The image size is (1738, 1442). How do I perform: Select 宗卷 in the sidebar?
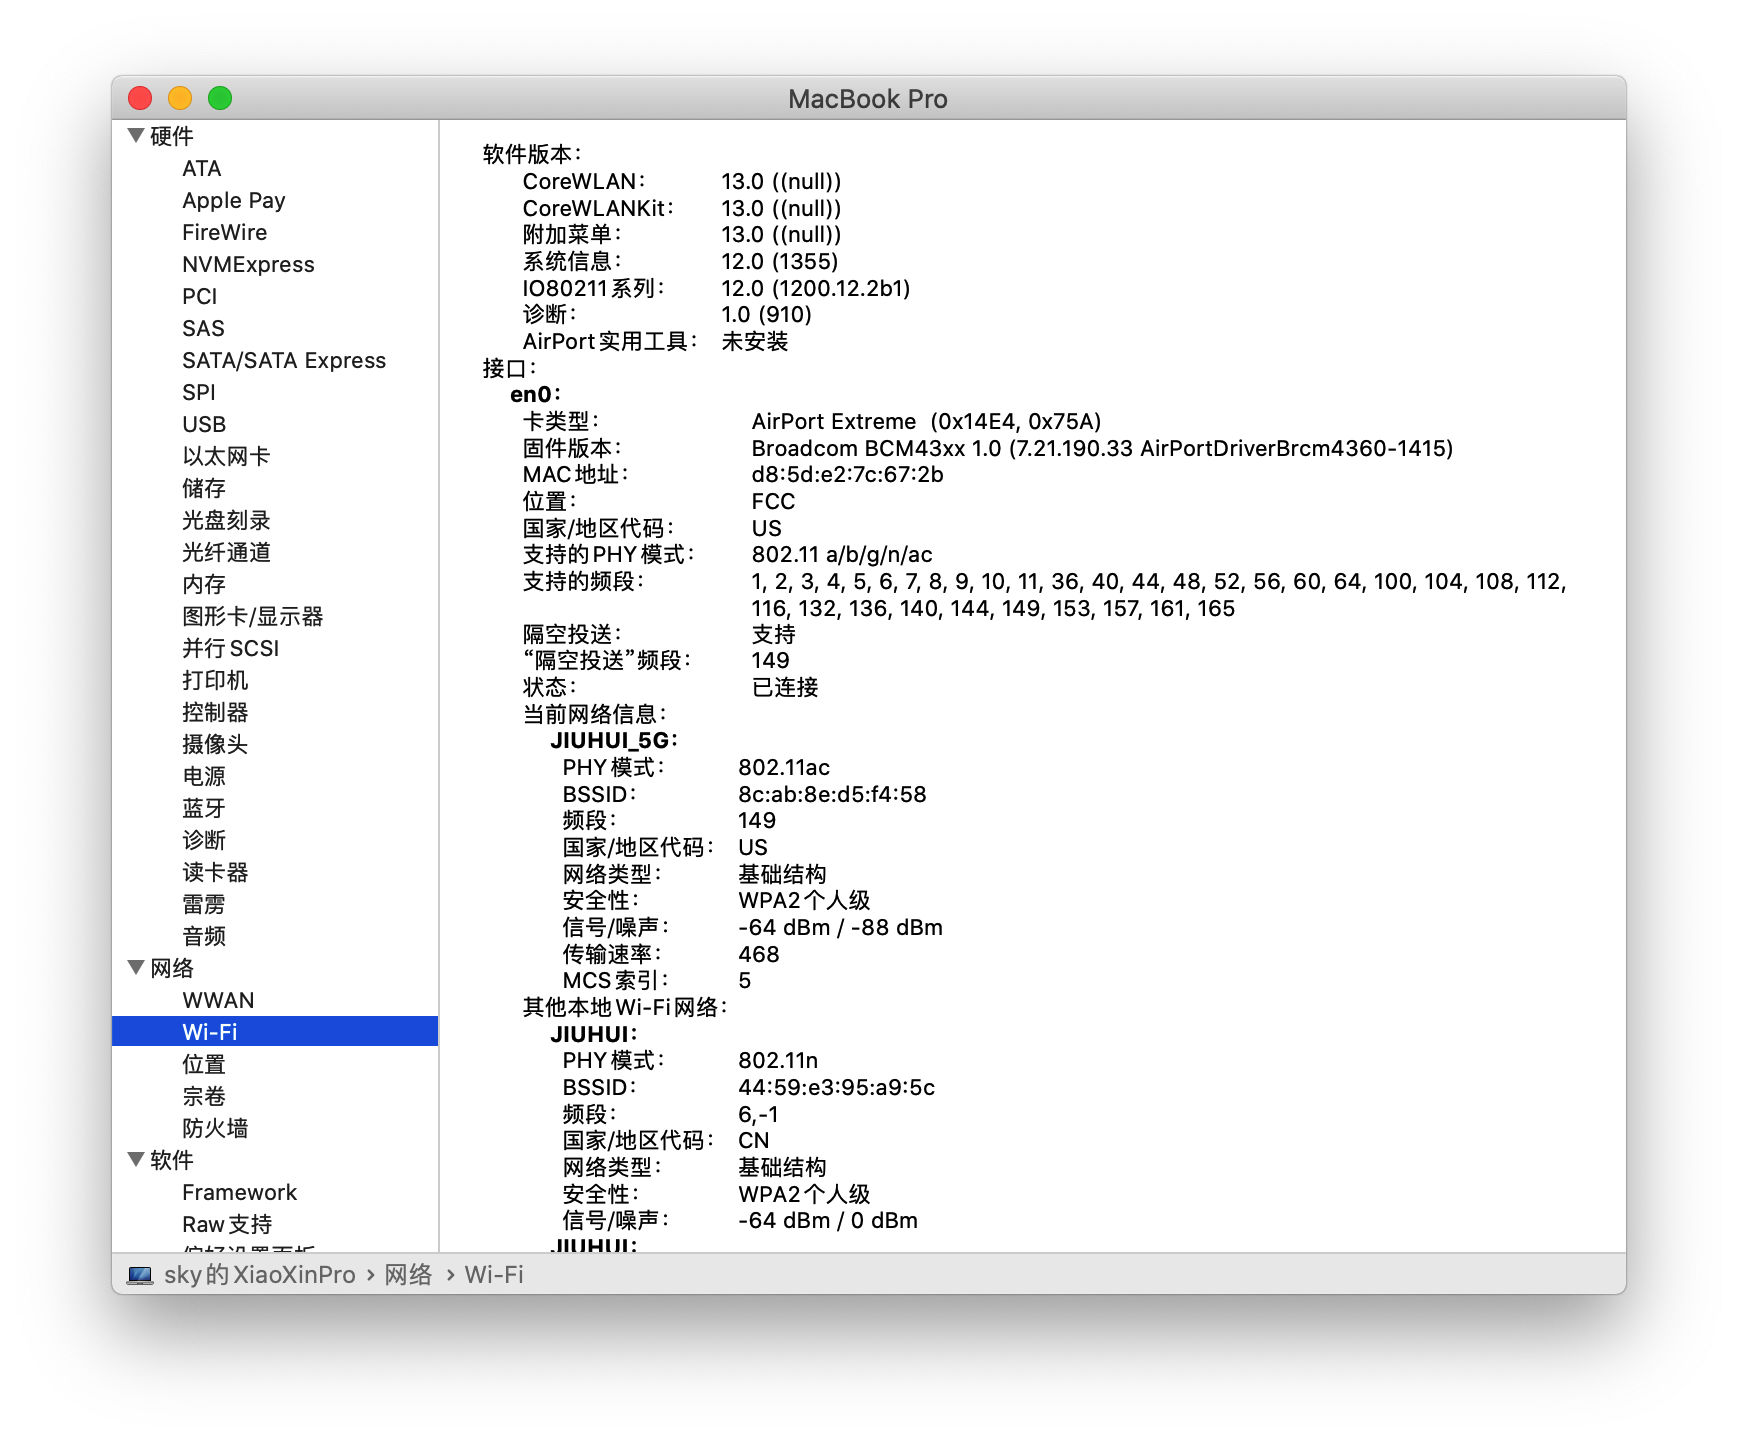[204, 1096]
